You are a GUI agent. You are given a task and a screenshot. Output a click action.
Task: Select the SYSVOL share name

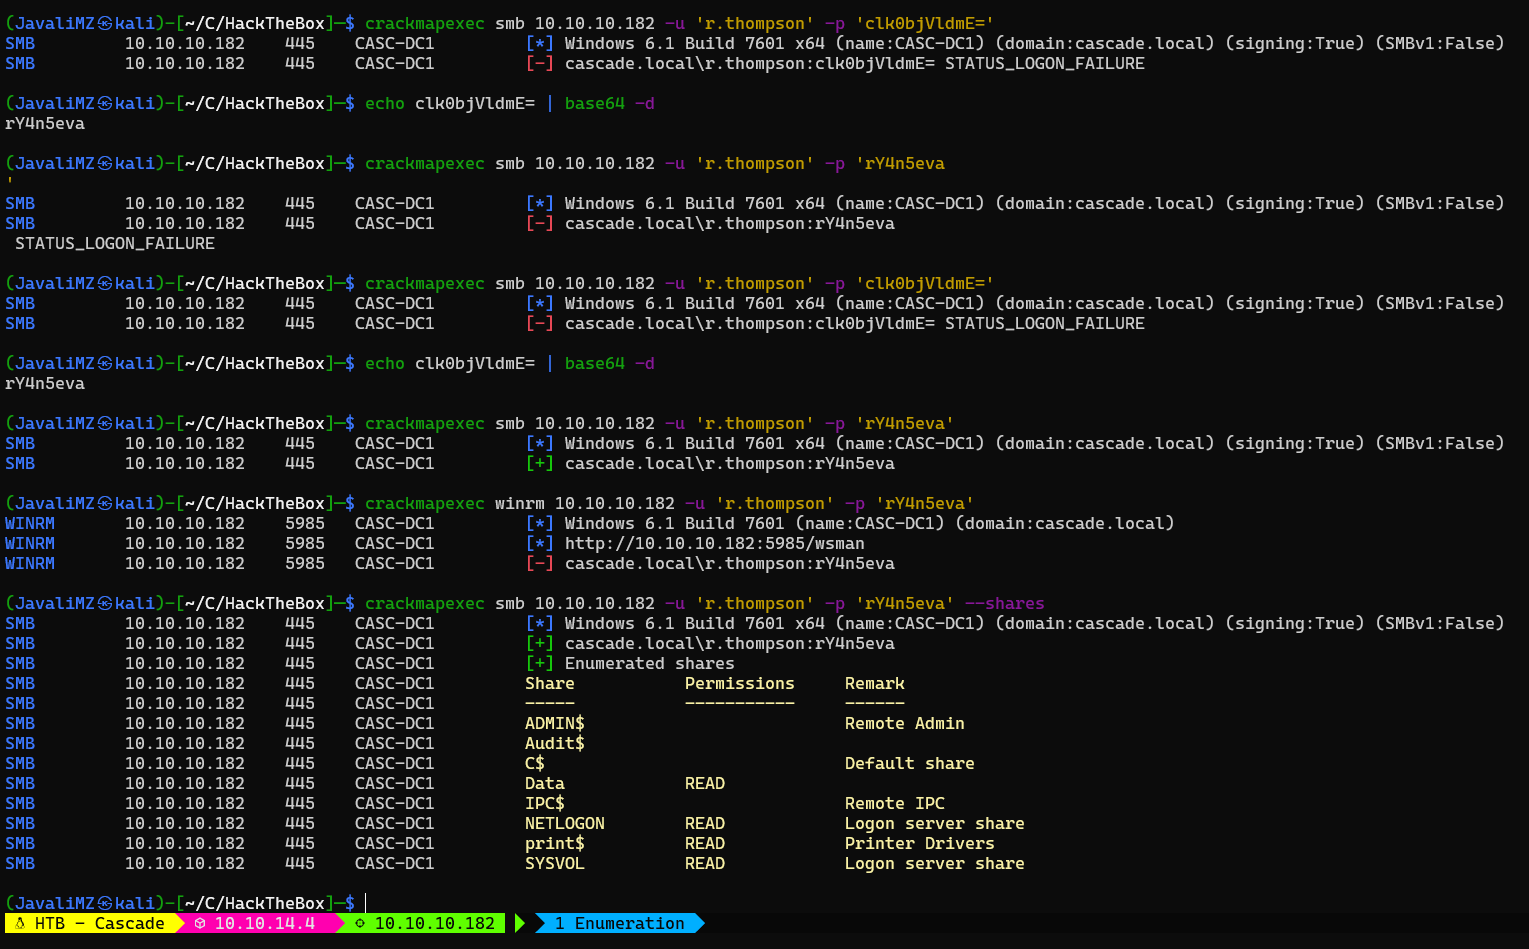(555, 863)
